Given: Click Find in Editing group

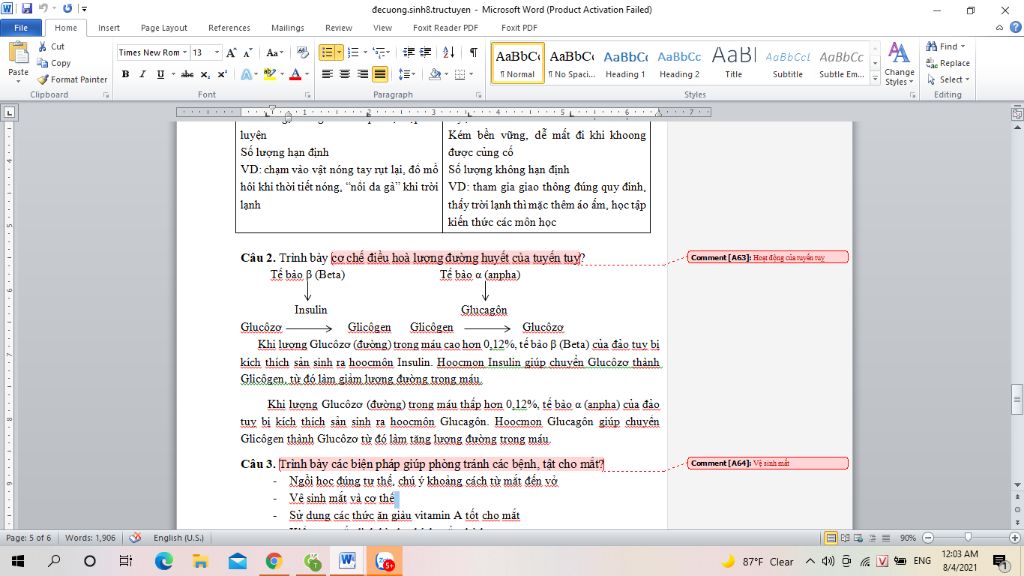Looking at the screenshot, I should 945,46.
